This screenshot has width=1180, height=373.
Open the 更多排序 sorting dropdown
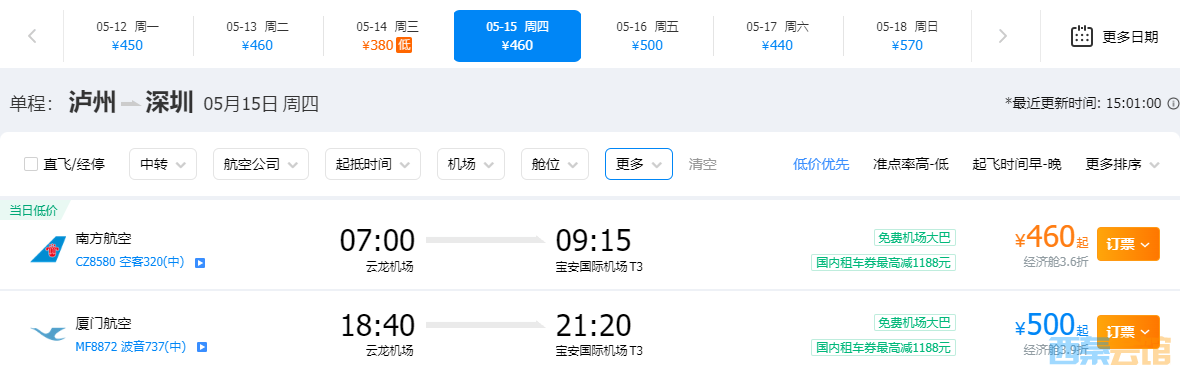tap(1124, 164)
